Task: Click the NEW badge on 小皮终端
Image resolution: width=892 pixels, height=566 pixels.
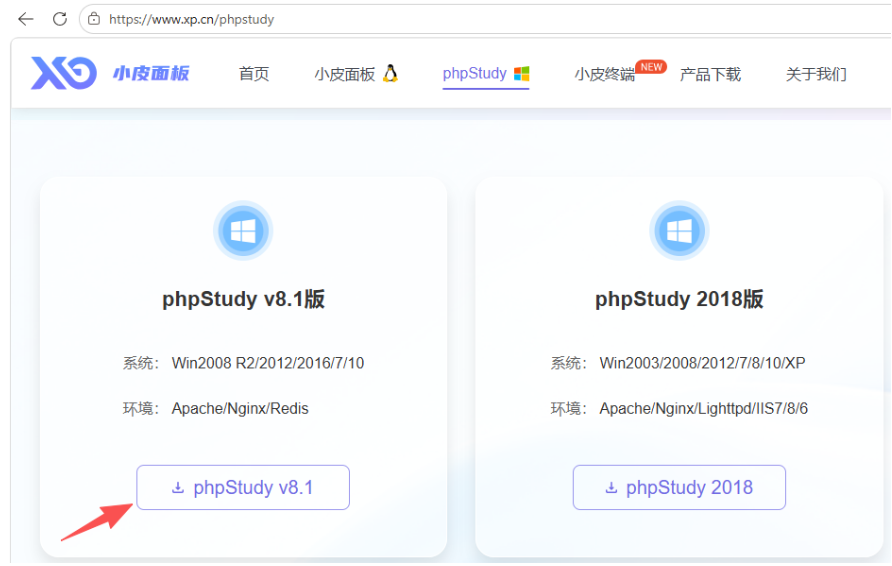Action: click(651, 67)
